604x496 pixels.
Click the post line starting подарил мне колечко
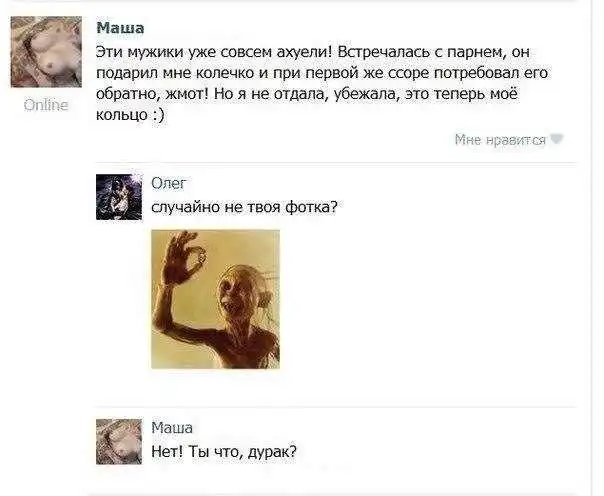[x=322, y=73]
